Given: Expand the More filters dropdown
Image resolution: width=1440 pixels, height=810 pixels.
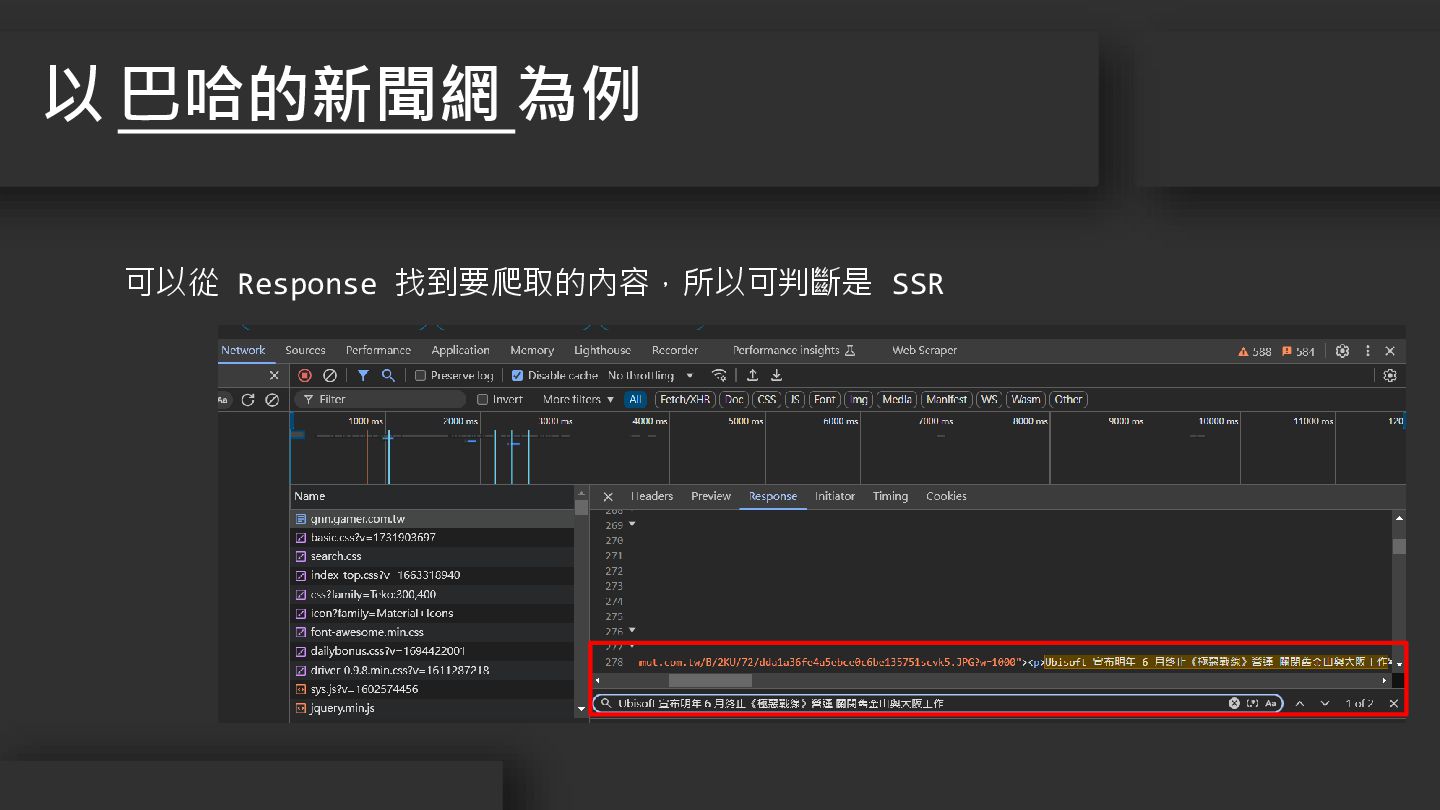Looking at the screenshot, I should (578, 400).
